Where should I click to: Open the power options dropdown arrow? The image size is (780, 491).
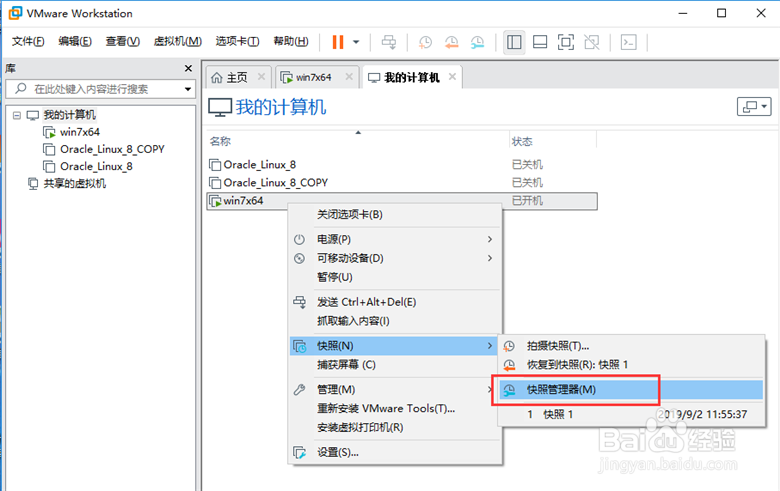pyautogui.click(x=356, y=42)
